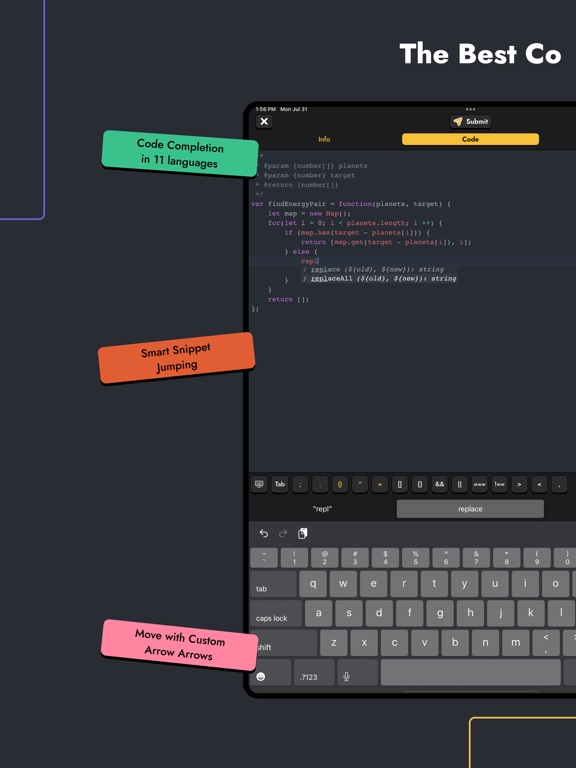Image resolution: width=576 pixels, height=768 pixels.
Task: Hide keyboard using the keyboard-dismiss icon
Action: 260,484
